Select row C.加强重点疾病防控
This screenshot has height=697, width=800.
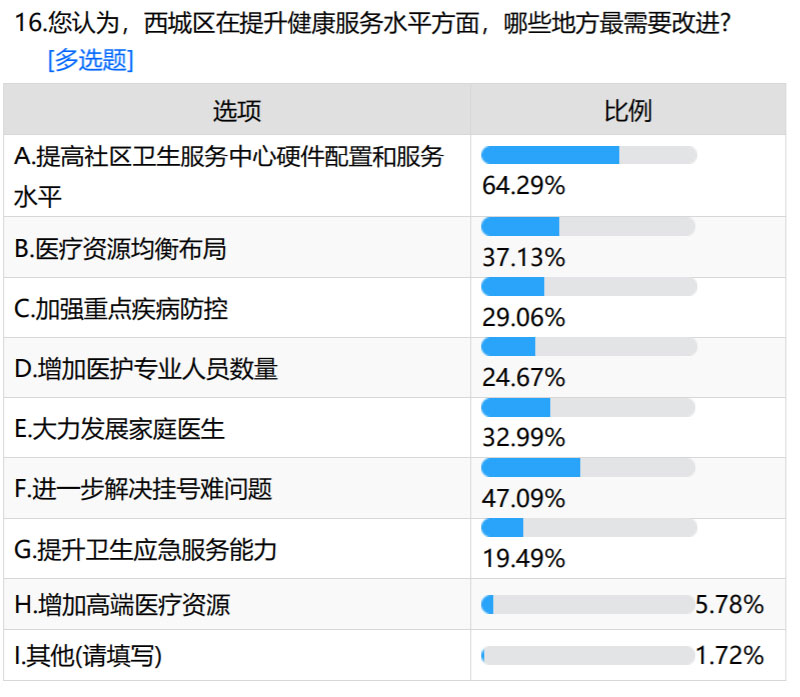(394, 308)
